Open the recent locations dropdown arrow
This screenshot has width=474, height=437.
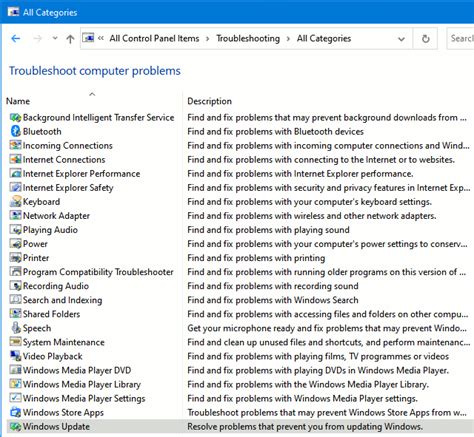[55, 38]
